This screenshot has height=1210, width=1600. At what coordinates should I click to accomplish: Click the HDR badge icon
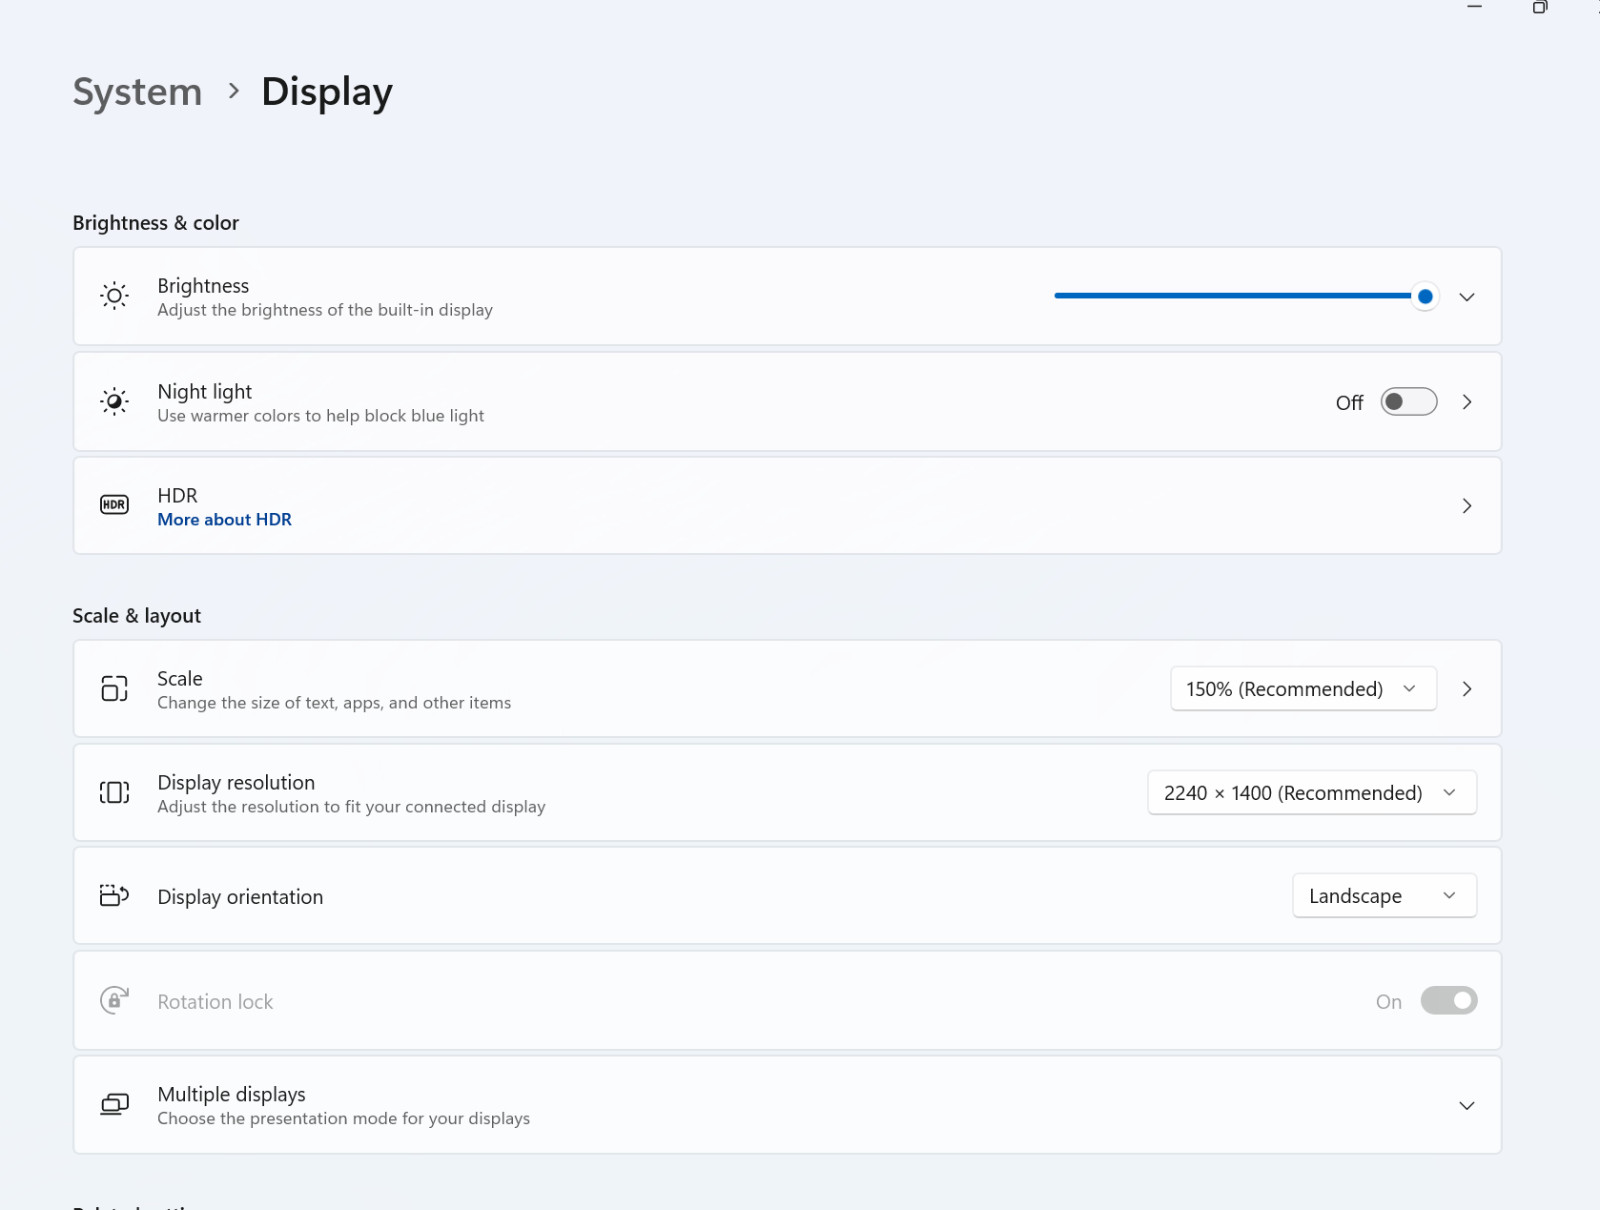point(114,505)
